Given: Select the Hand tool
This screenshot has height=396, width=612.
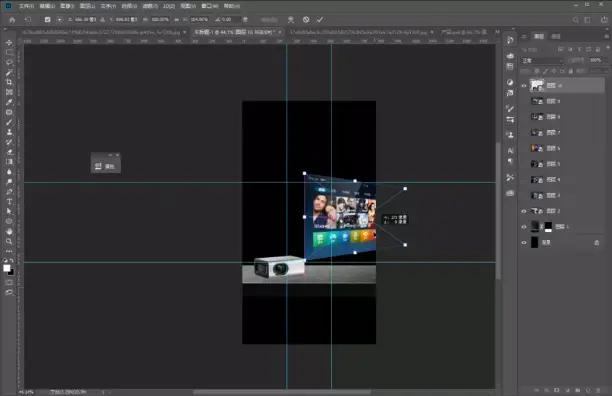Looking at the screenshot, I should pyautogui.click(x=9, y=231).
